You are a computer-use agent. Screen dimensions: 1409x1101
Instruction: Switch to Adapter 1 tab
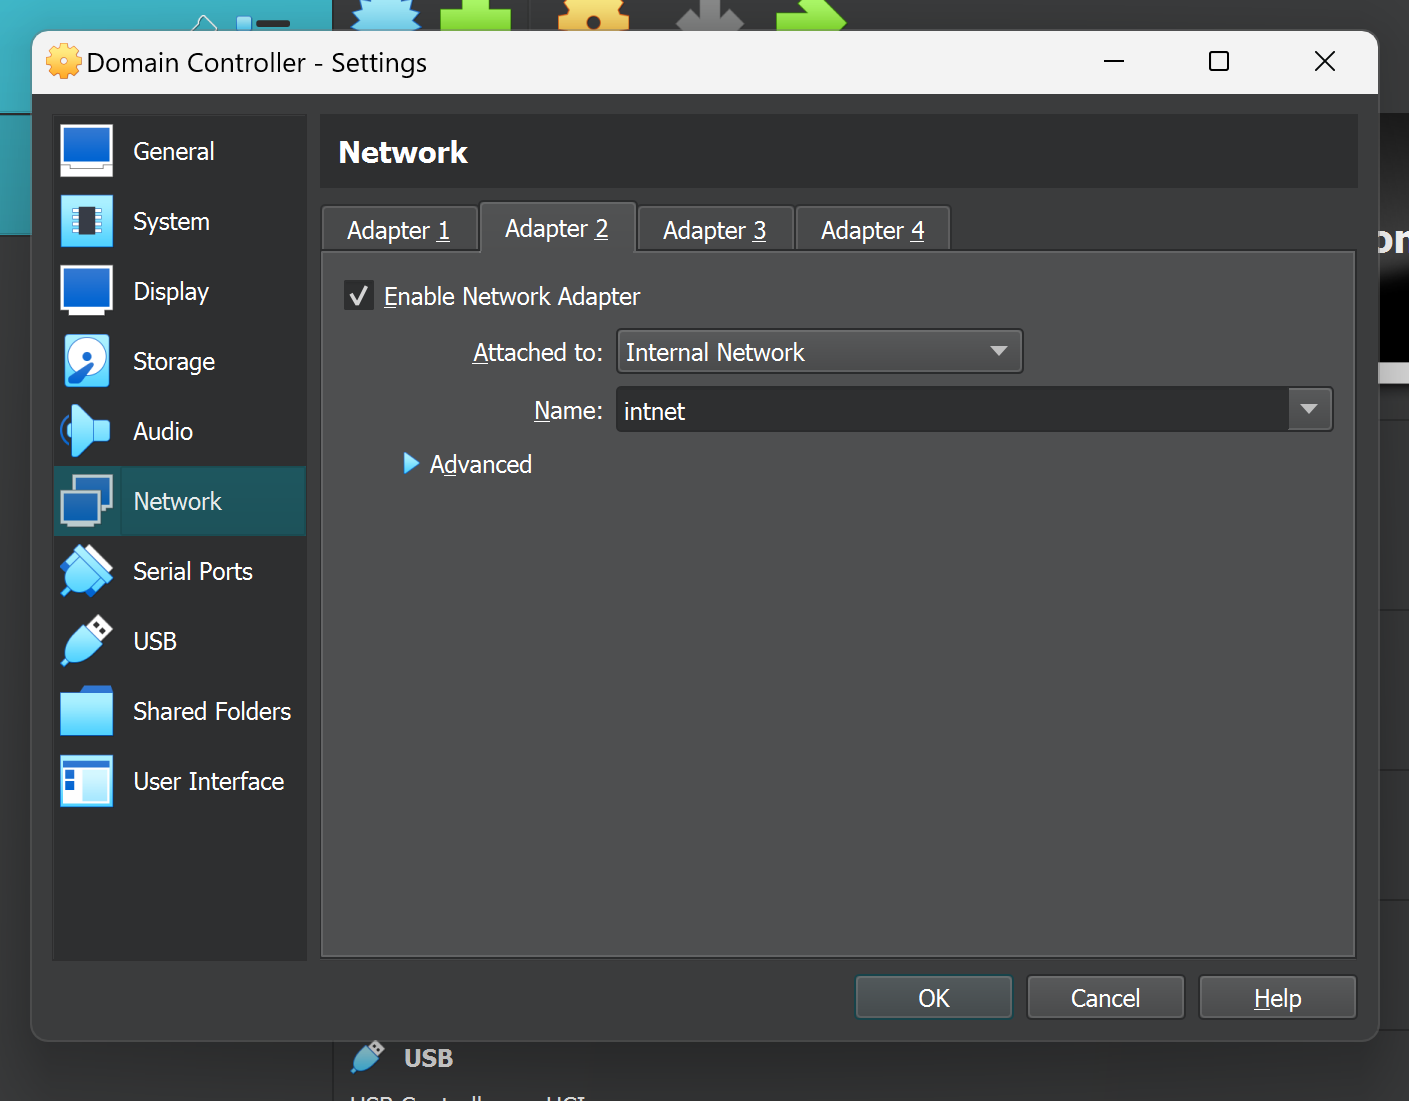(399, 230)
